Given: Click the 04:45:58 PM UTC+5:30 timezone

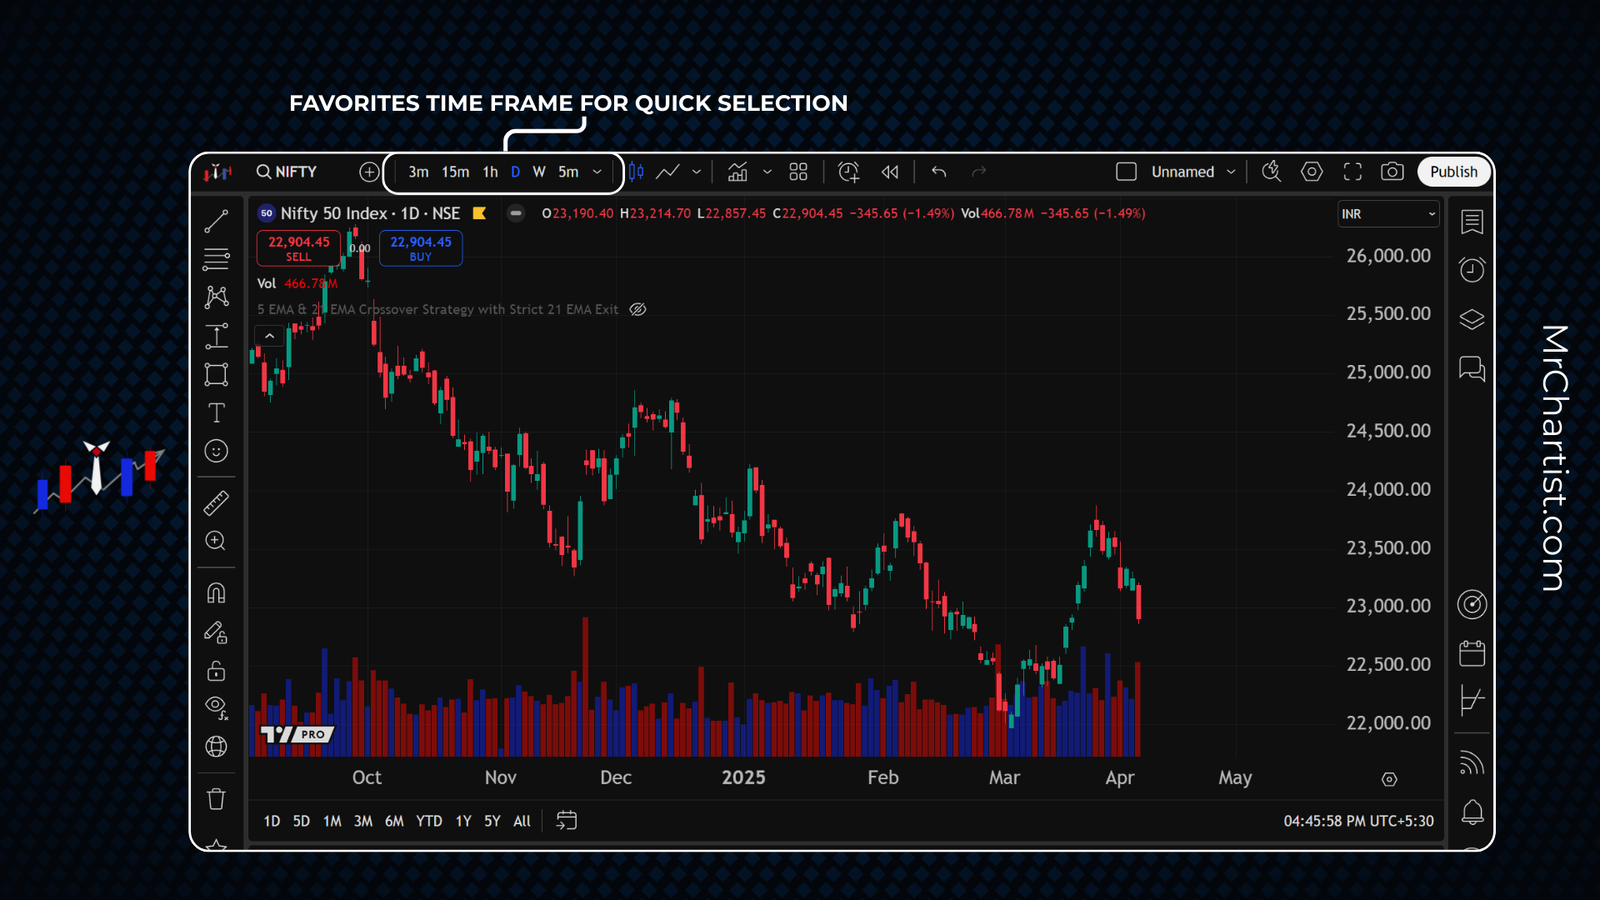Looking at the screenshot, I should tap(1358, 821).
